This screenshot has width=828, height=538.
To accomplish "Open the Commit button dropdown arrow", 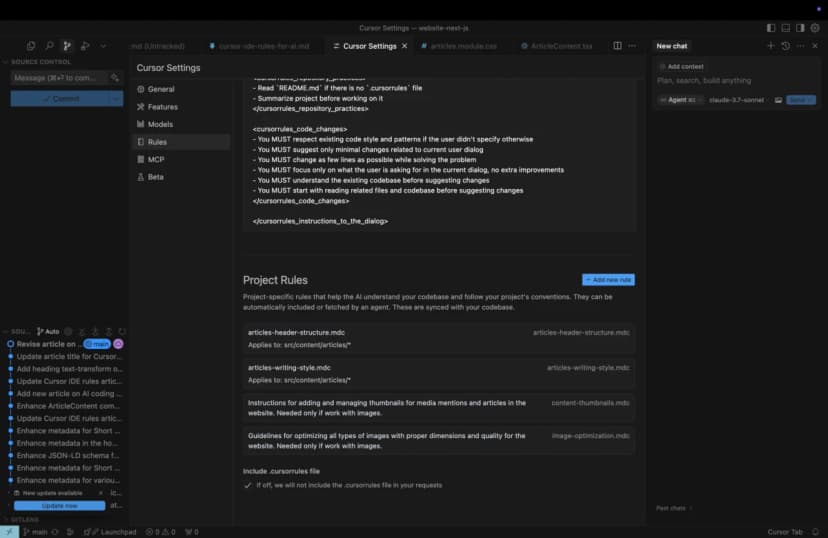I will point(115,99).
